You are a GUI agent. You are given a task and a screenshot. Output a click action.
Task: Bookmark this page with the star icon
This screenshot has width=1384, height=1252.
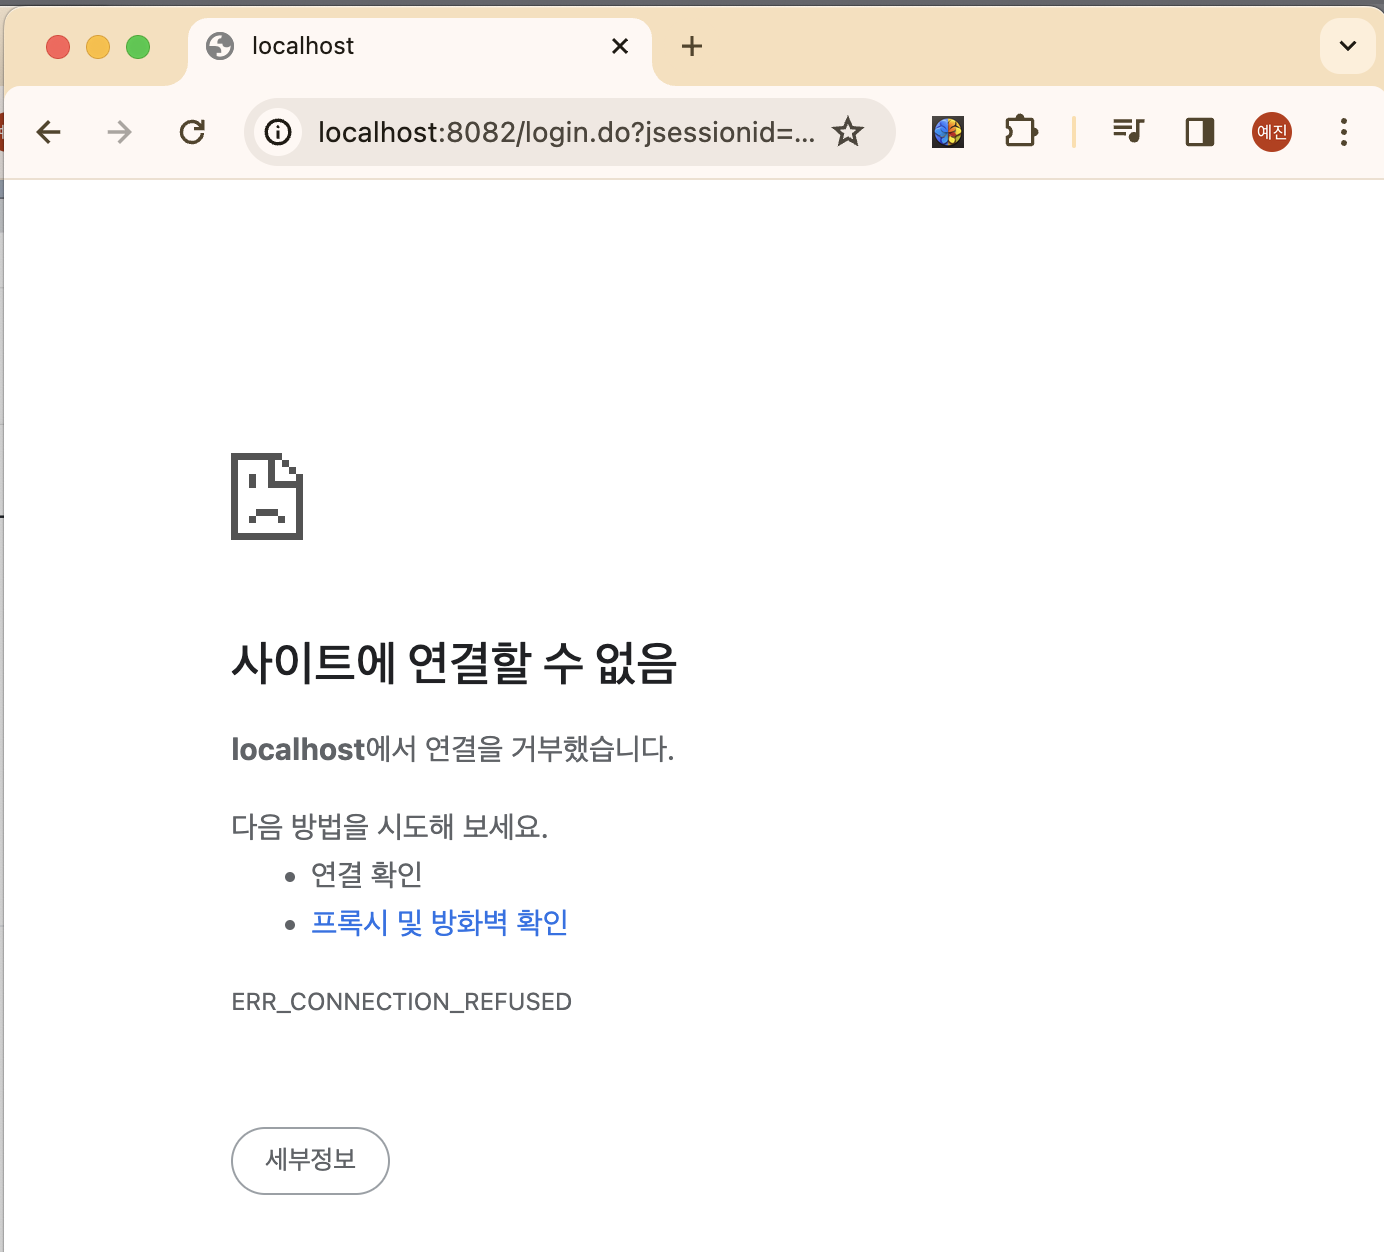click(848, 131)
